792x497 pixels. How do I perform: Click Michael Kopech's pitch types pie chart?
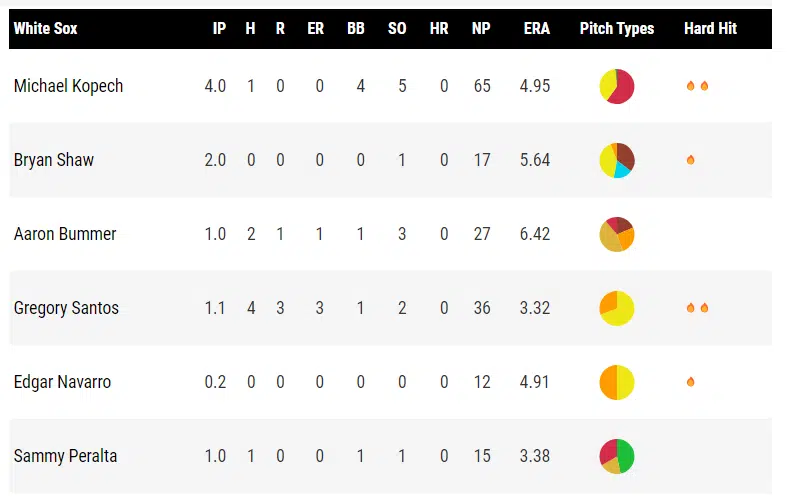click(x=617, y=86)
